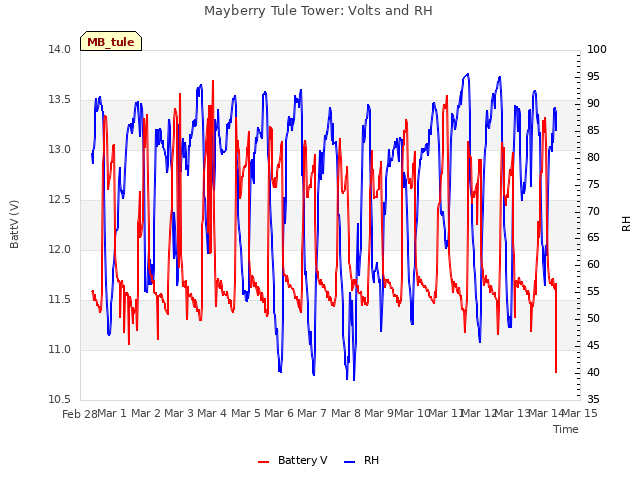The width and height of the screenshot is (640, 480).
Task: Click the Mar 9 date label
Action: [x=379, y=413]
